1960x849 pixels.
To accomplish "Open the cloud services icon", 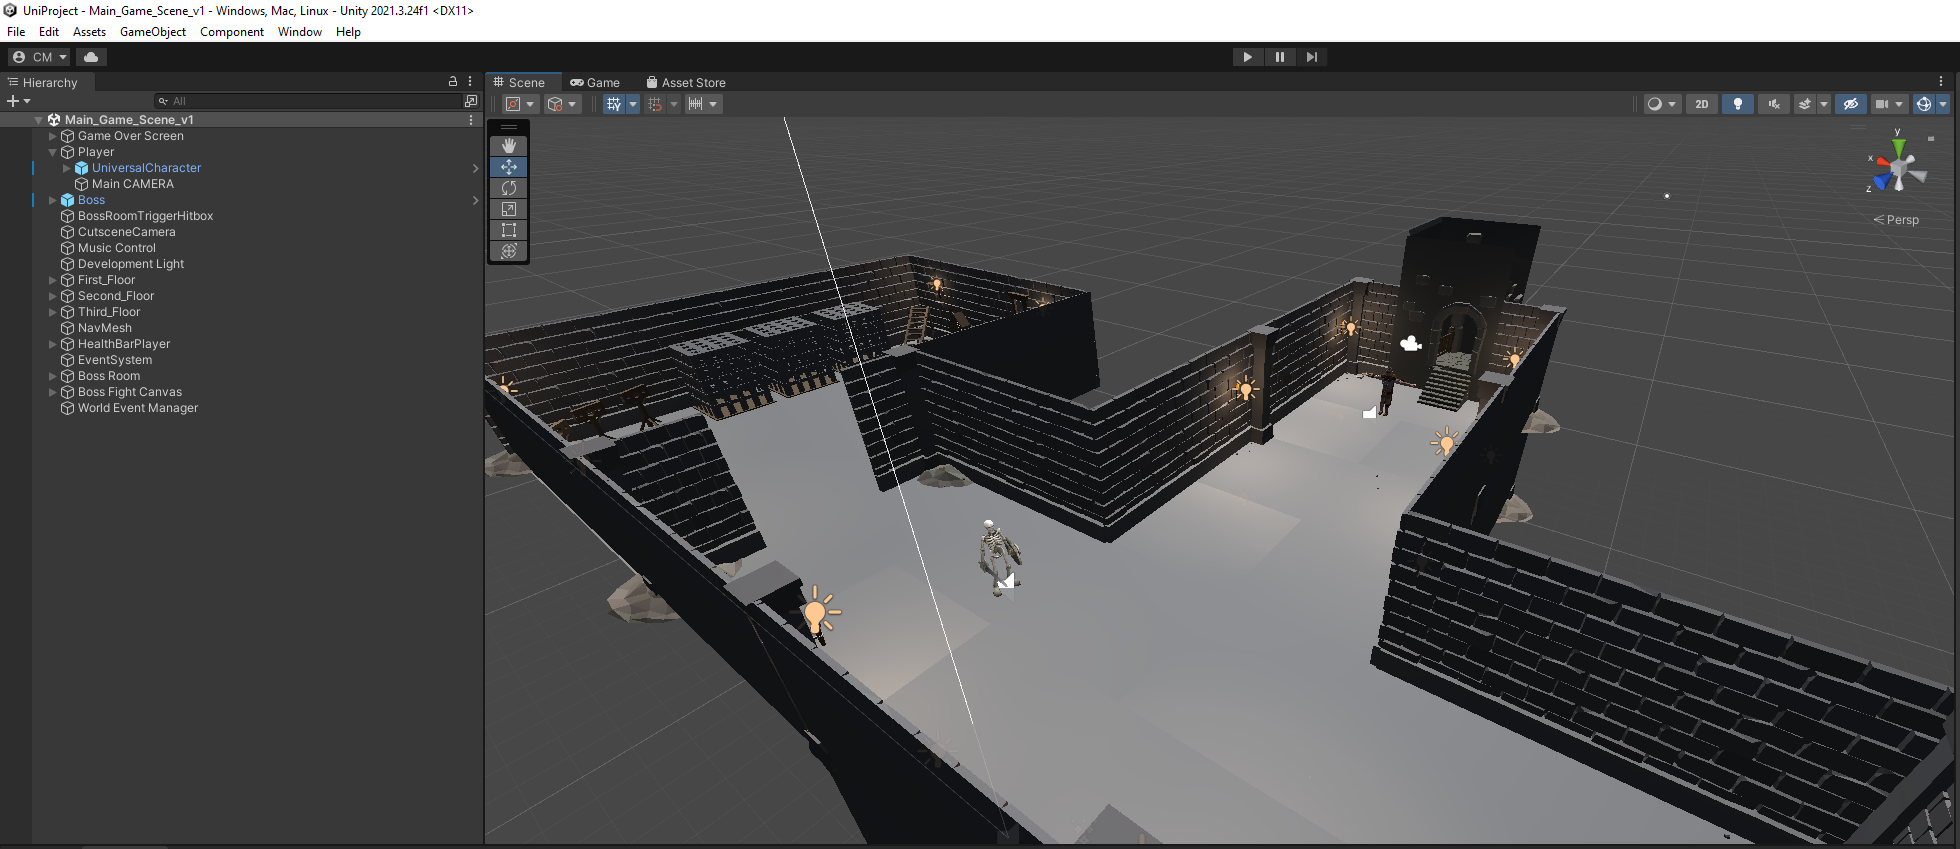I will click(x=91, y=57).
